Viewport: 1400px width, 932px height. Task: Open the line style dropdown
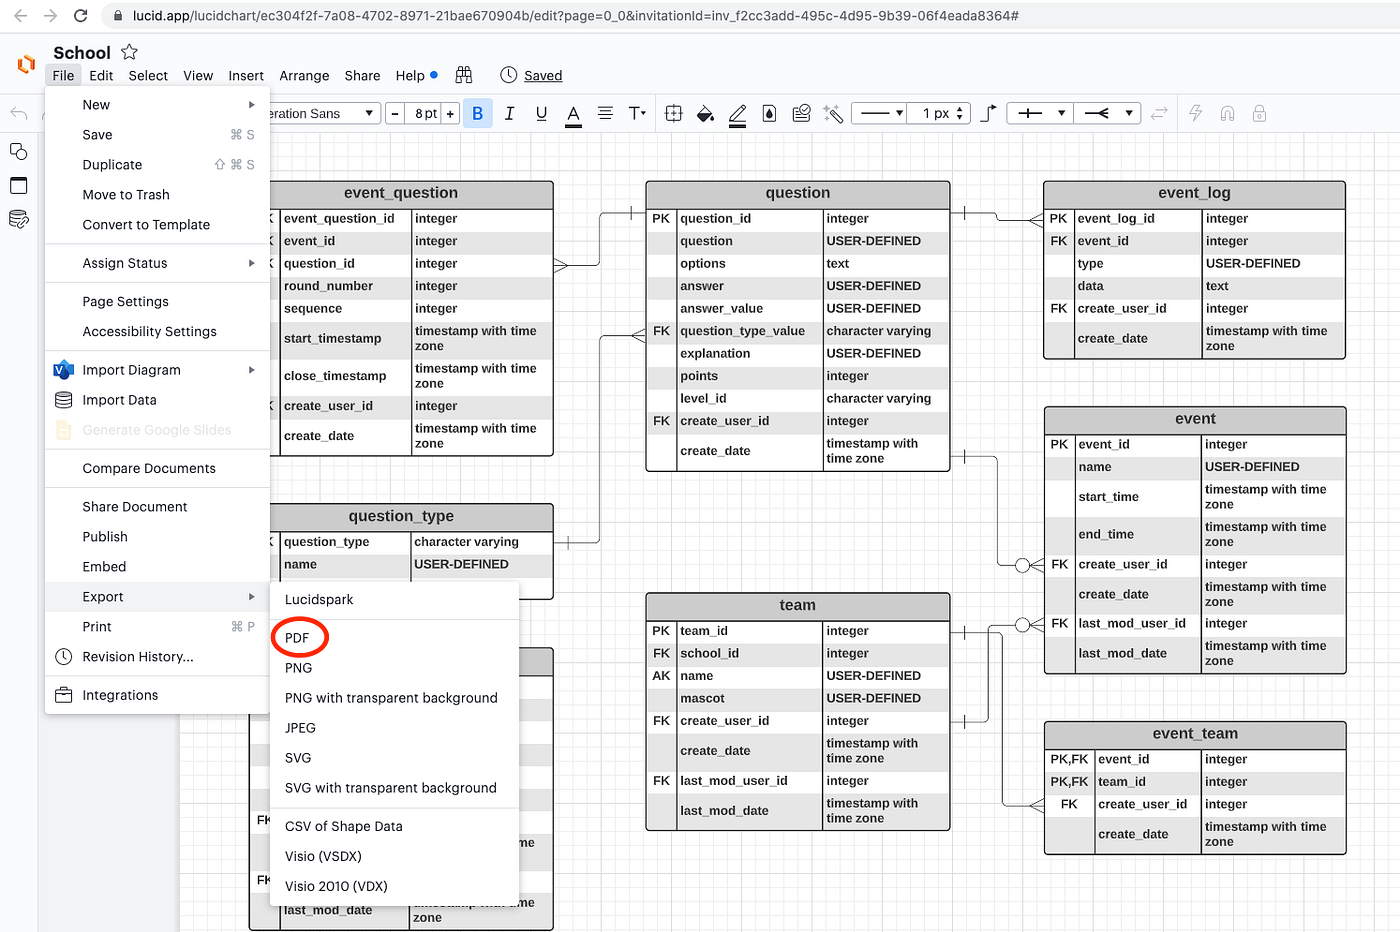pyautogui.click(x=881, y=113)
